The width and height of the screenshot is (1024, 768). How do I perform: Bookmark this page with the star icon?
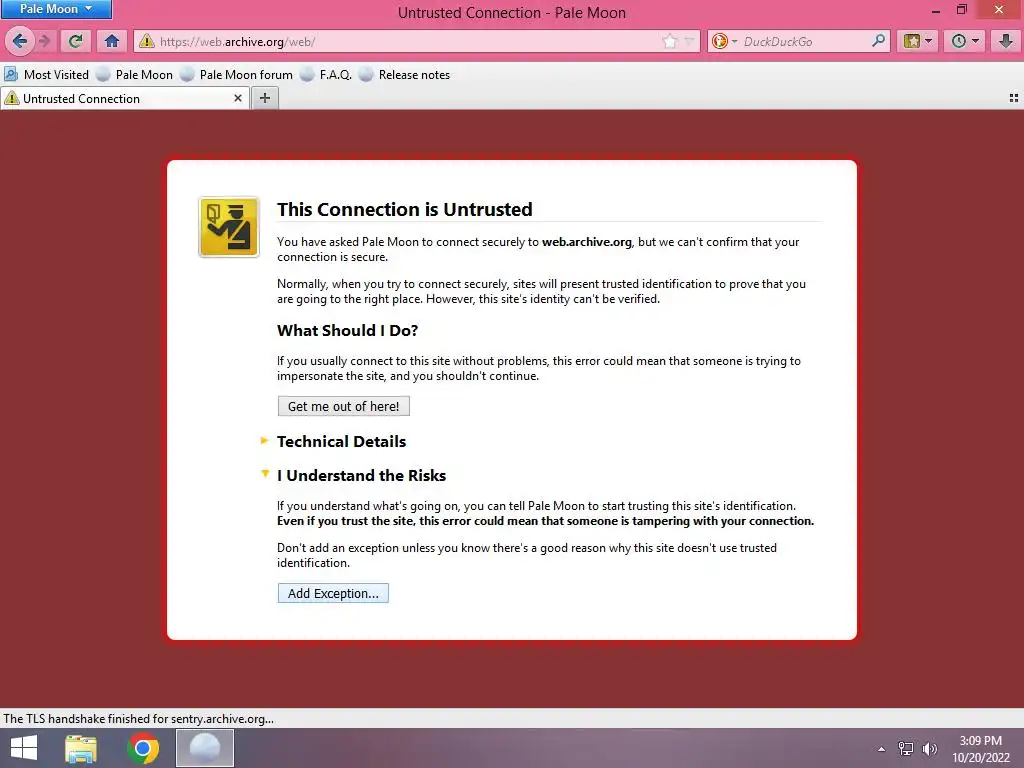(669, 42)
